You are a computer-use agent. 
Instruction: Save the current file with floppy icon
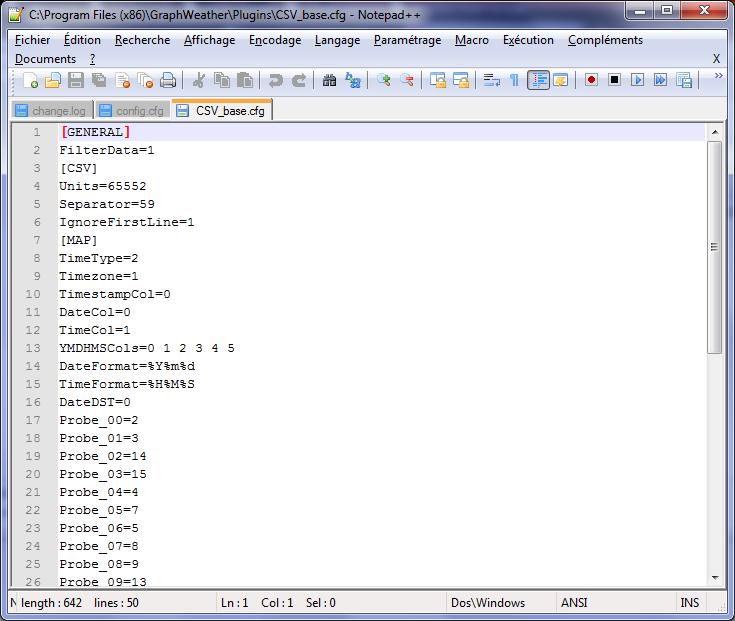click(x=76, y=80)
